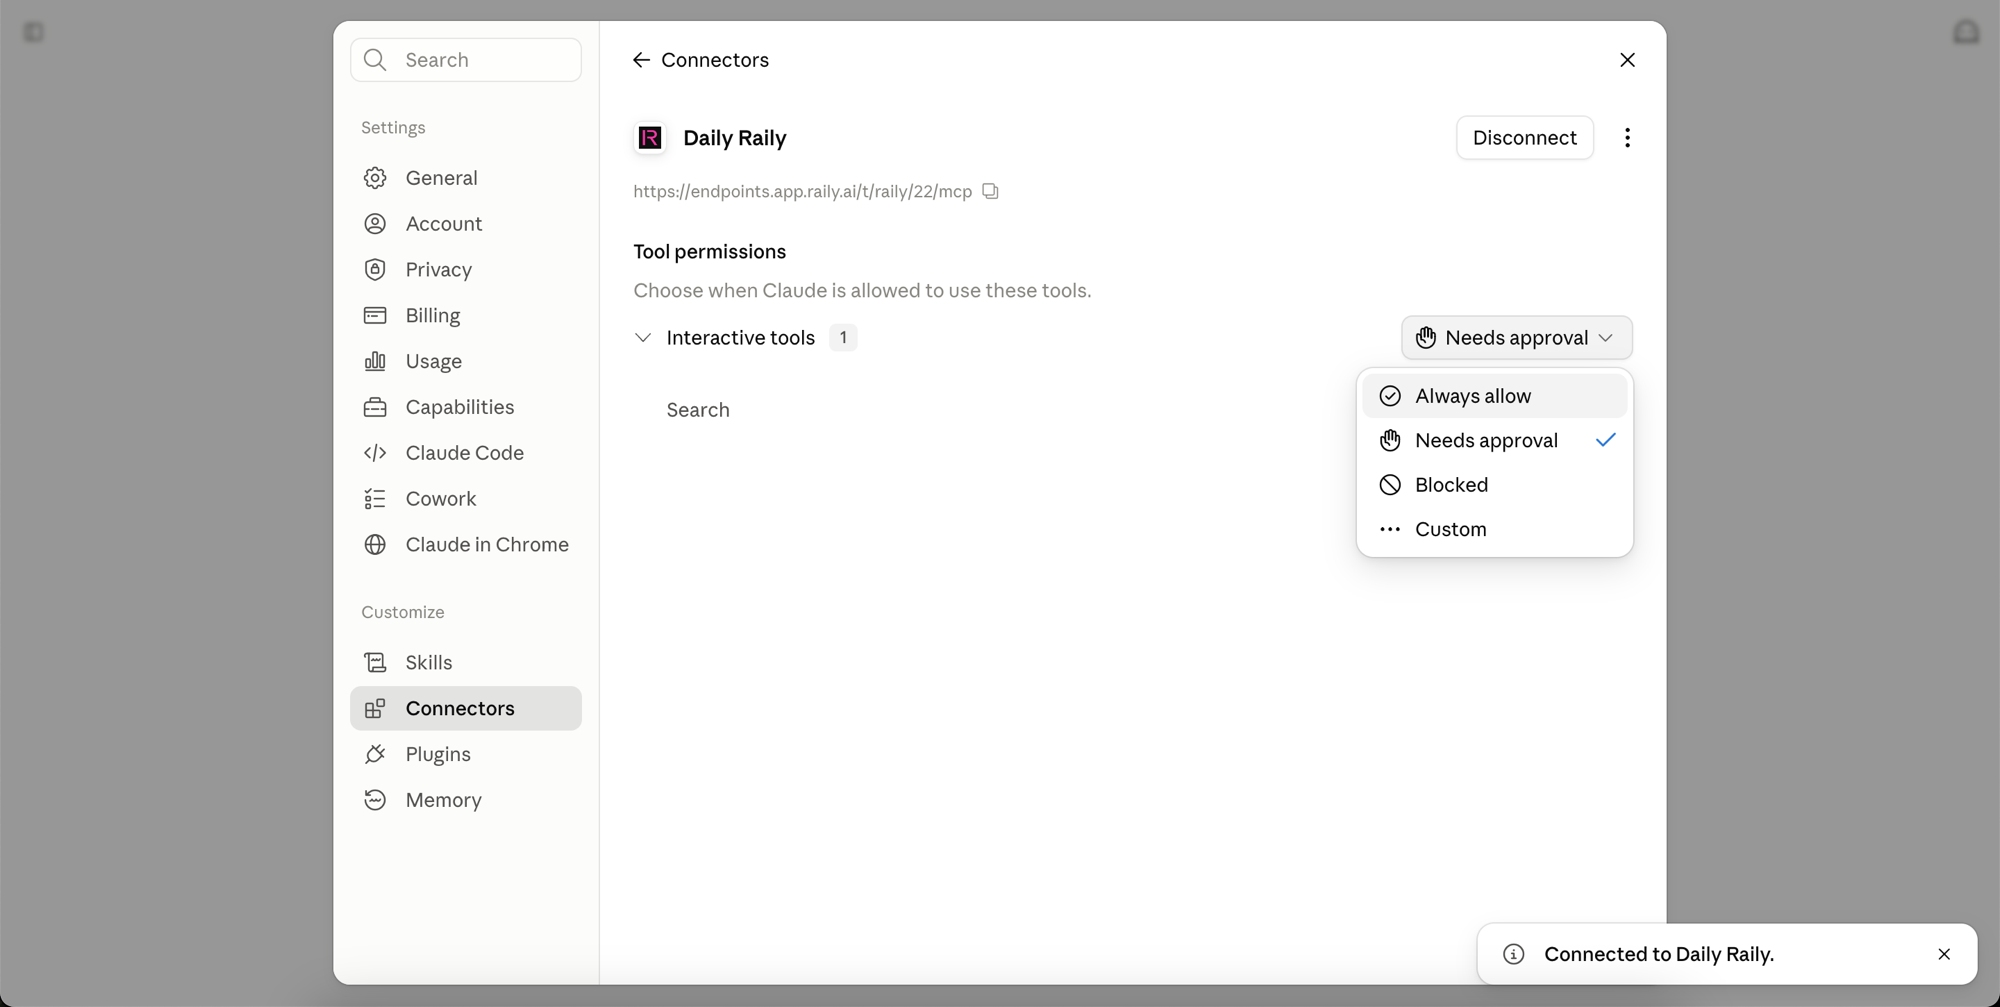
Task: Open the Plugins page
Action: click(x=466, y=754)
